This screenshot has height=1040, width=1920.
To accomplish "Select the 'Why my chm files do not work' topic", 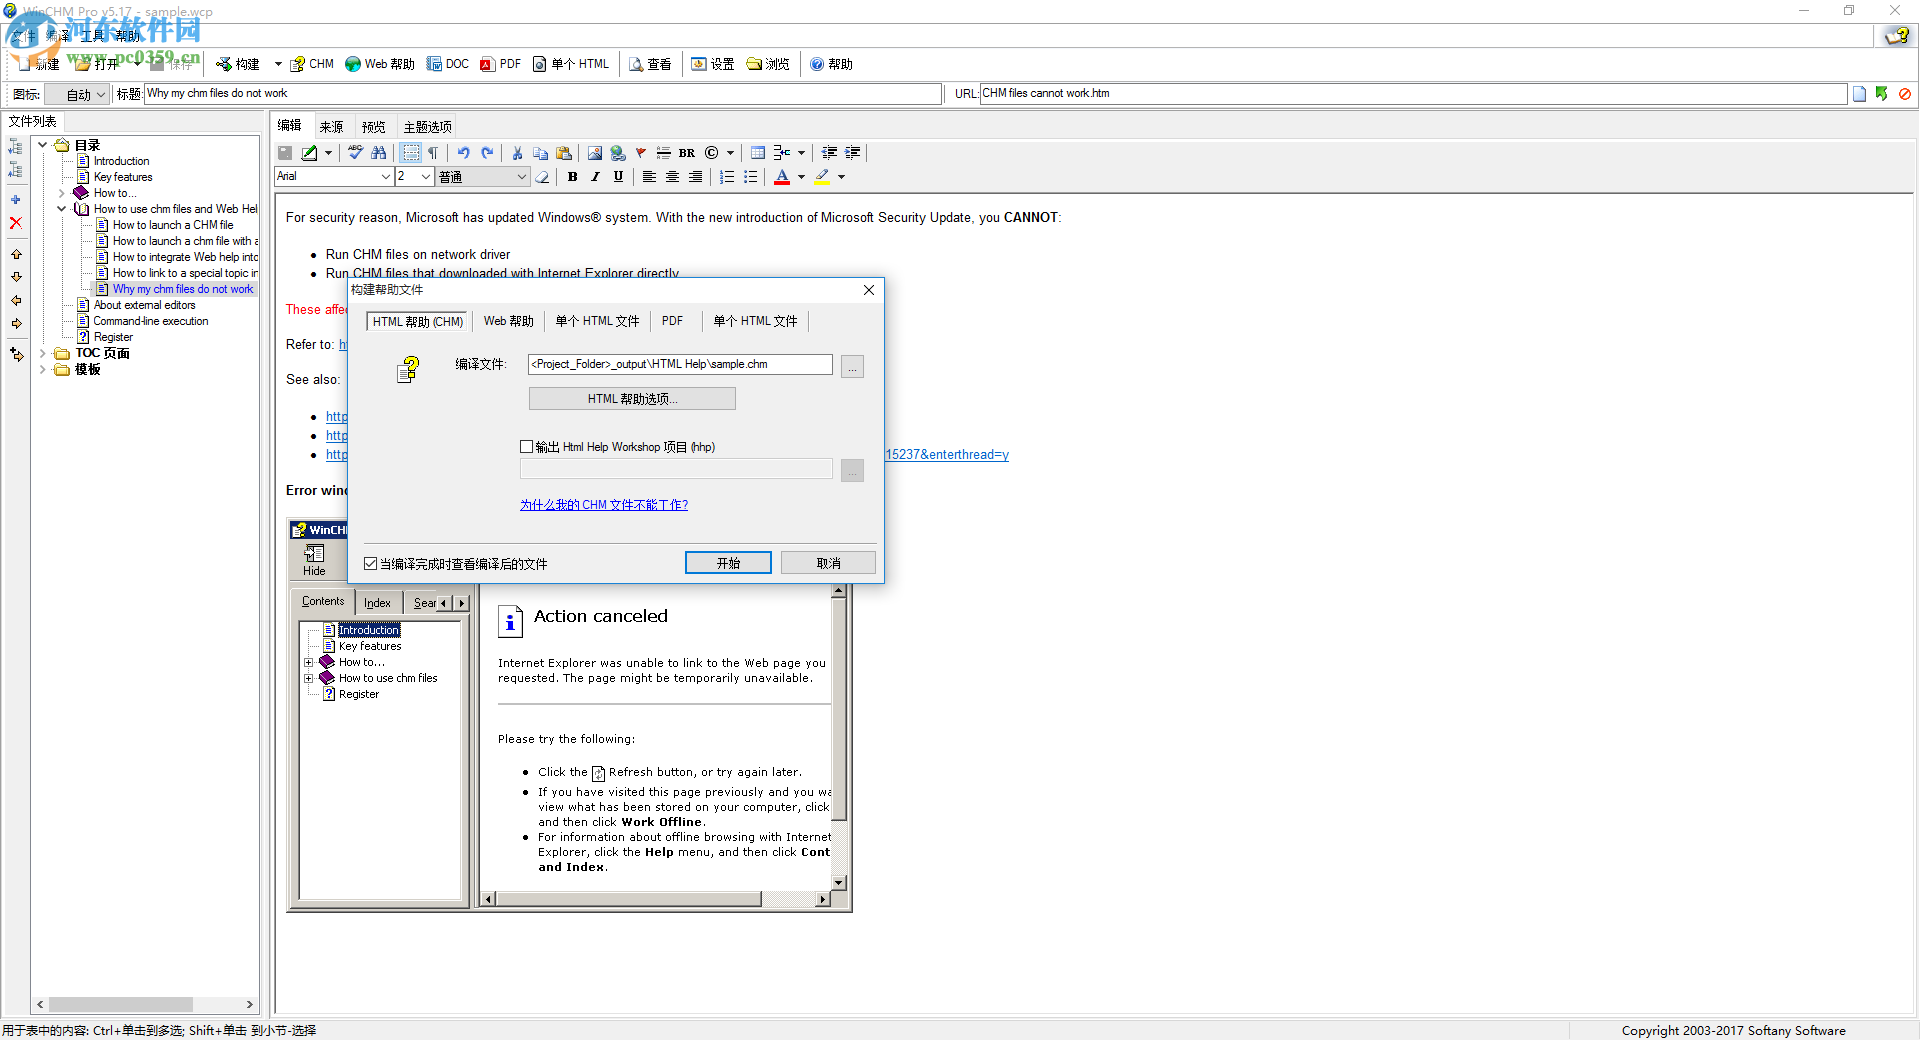I will [x=182, y=289].
